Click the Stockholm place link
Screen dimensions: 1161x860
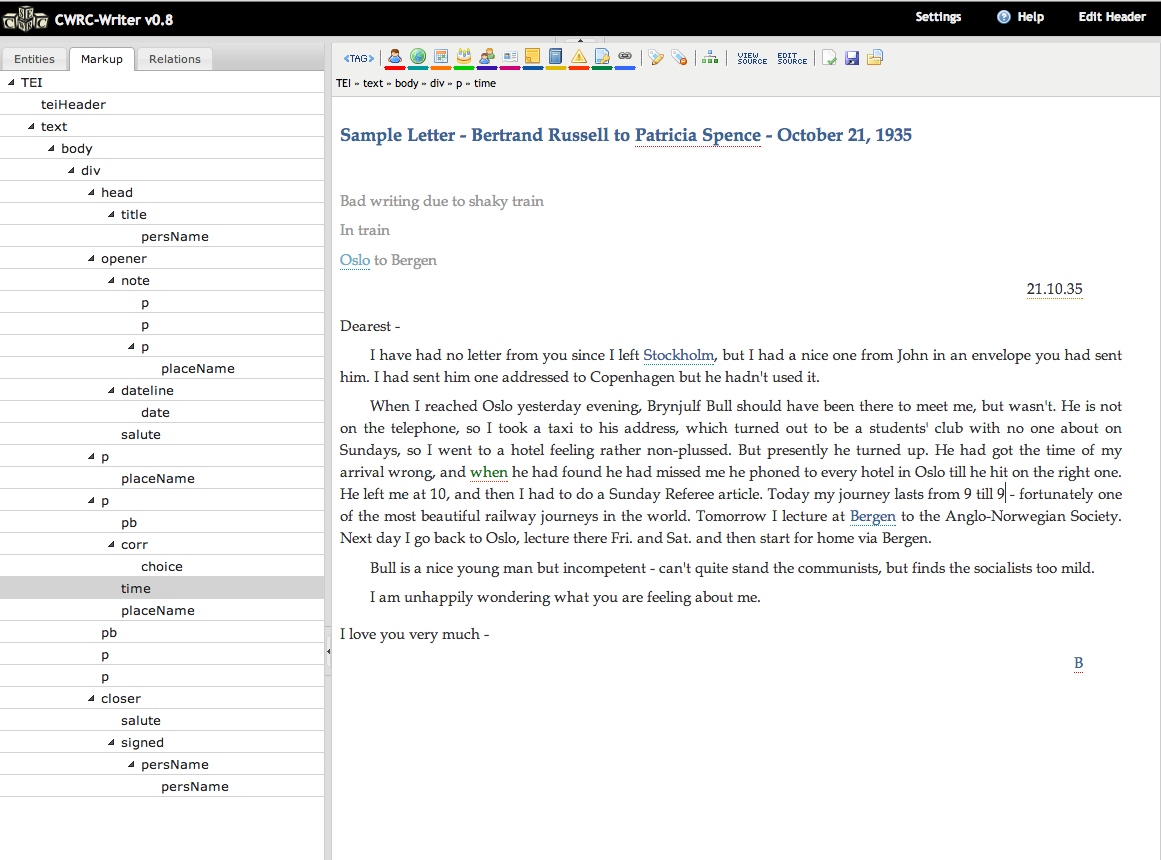678,355
